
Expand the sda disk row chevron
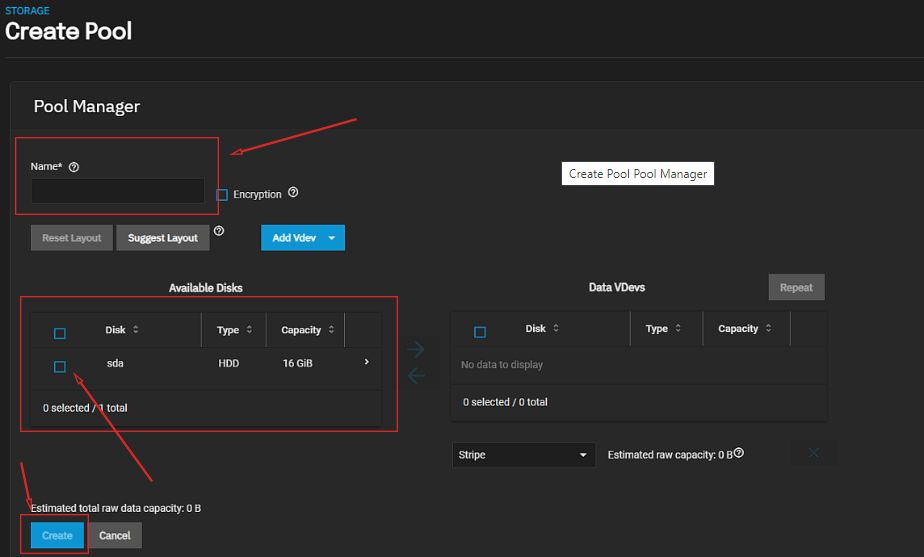tap(366, 362)
